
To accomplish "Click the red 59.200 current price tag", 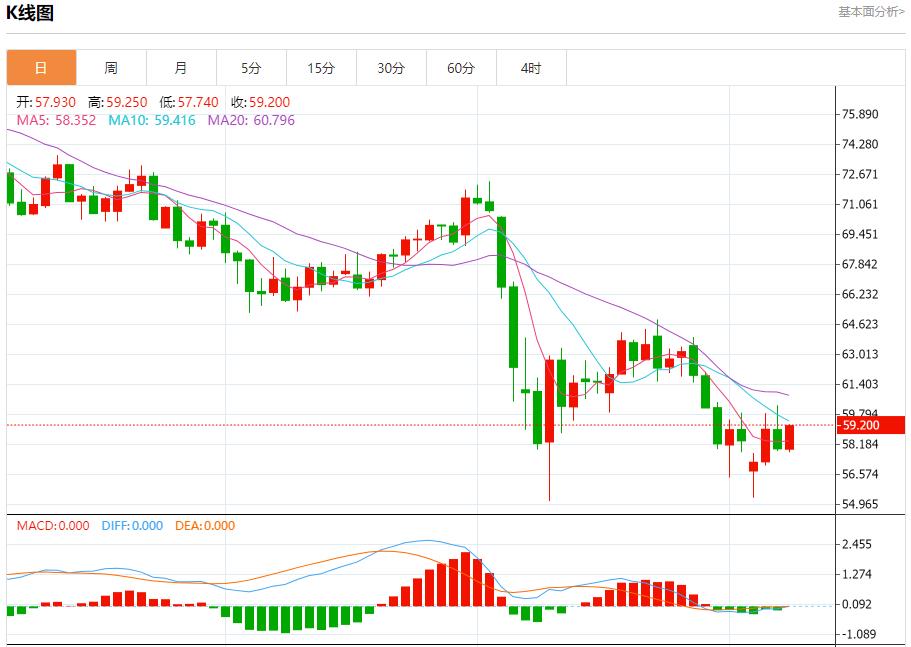I will pyautogui.click(x=871, y=425).
